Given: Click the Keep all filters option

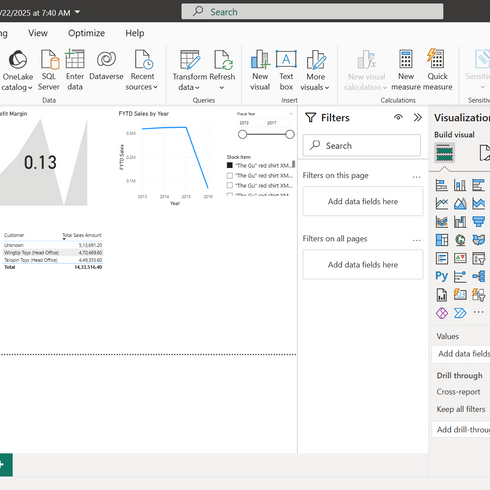Looking at the screenshot, I should tap(461, 409).
